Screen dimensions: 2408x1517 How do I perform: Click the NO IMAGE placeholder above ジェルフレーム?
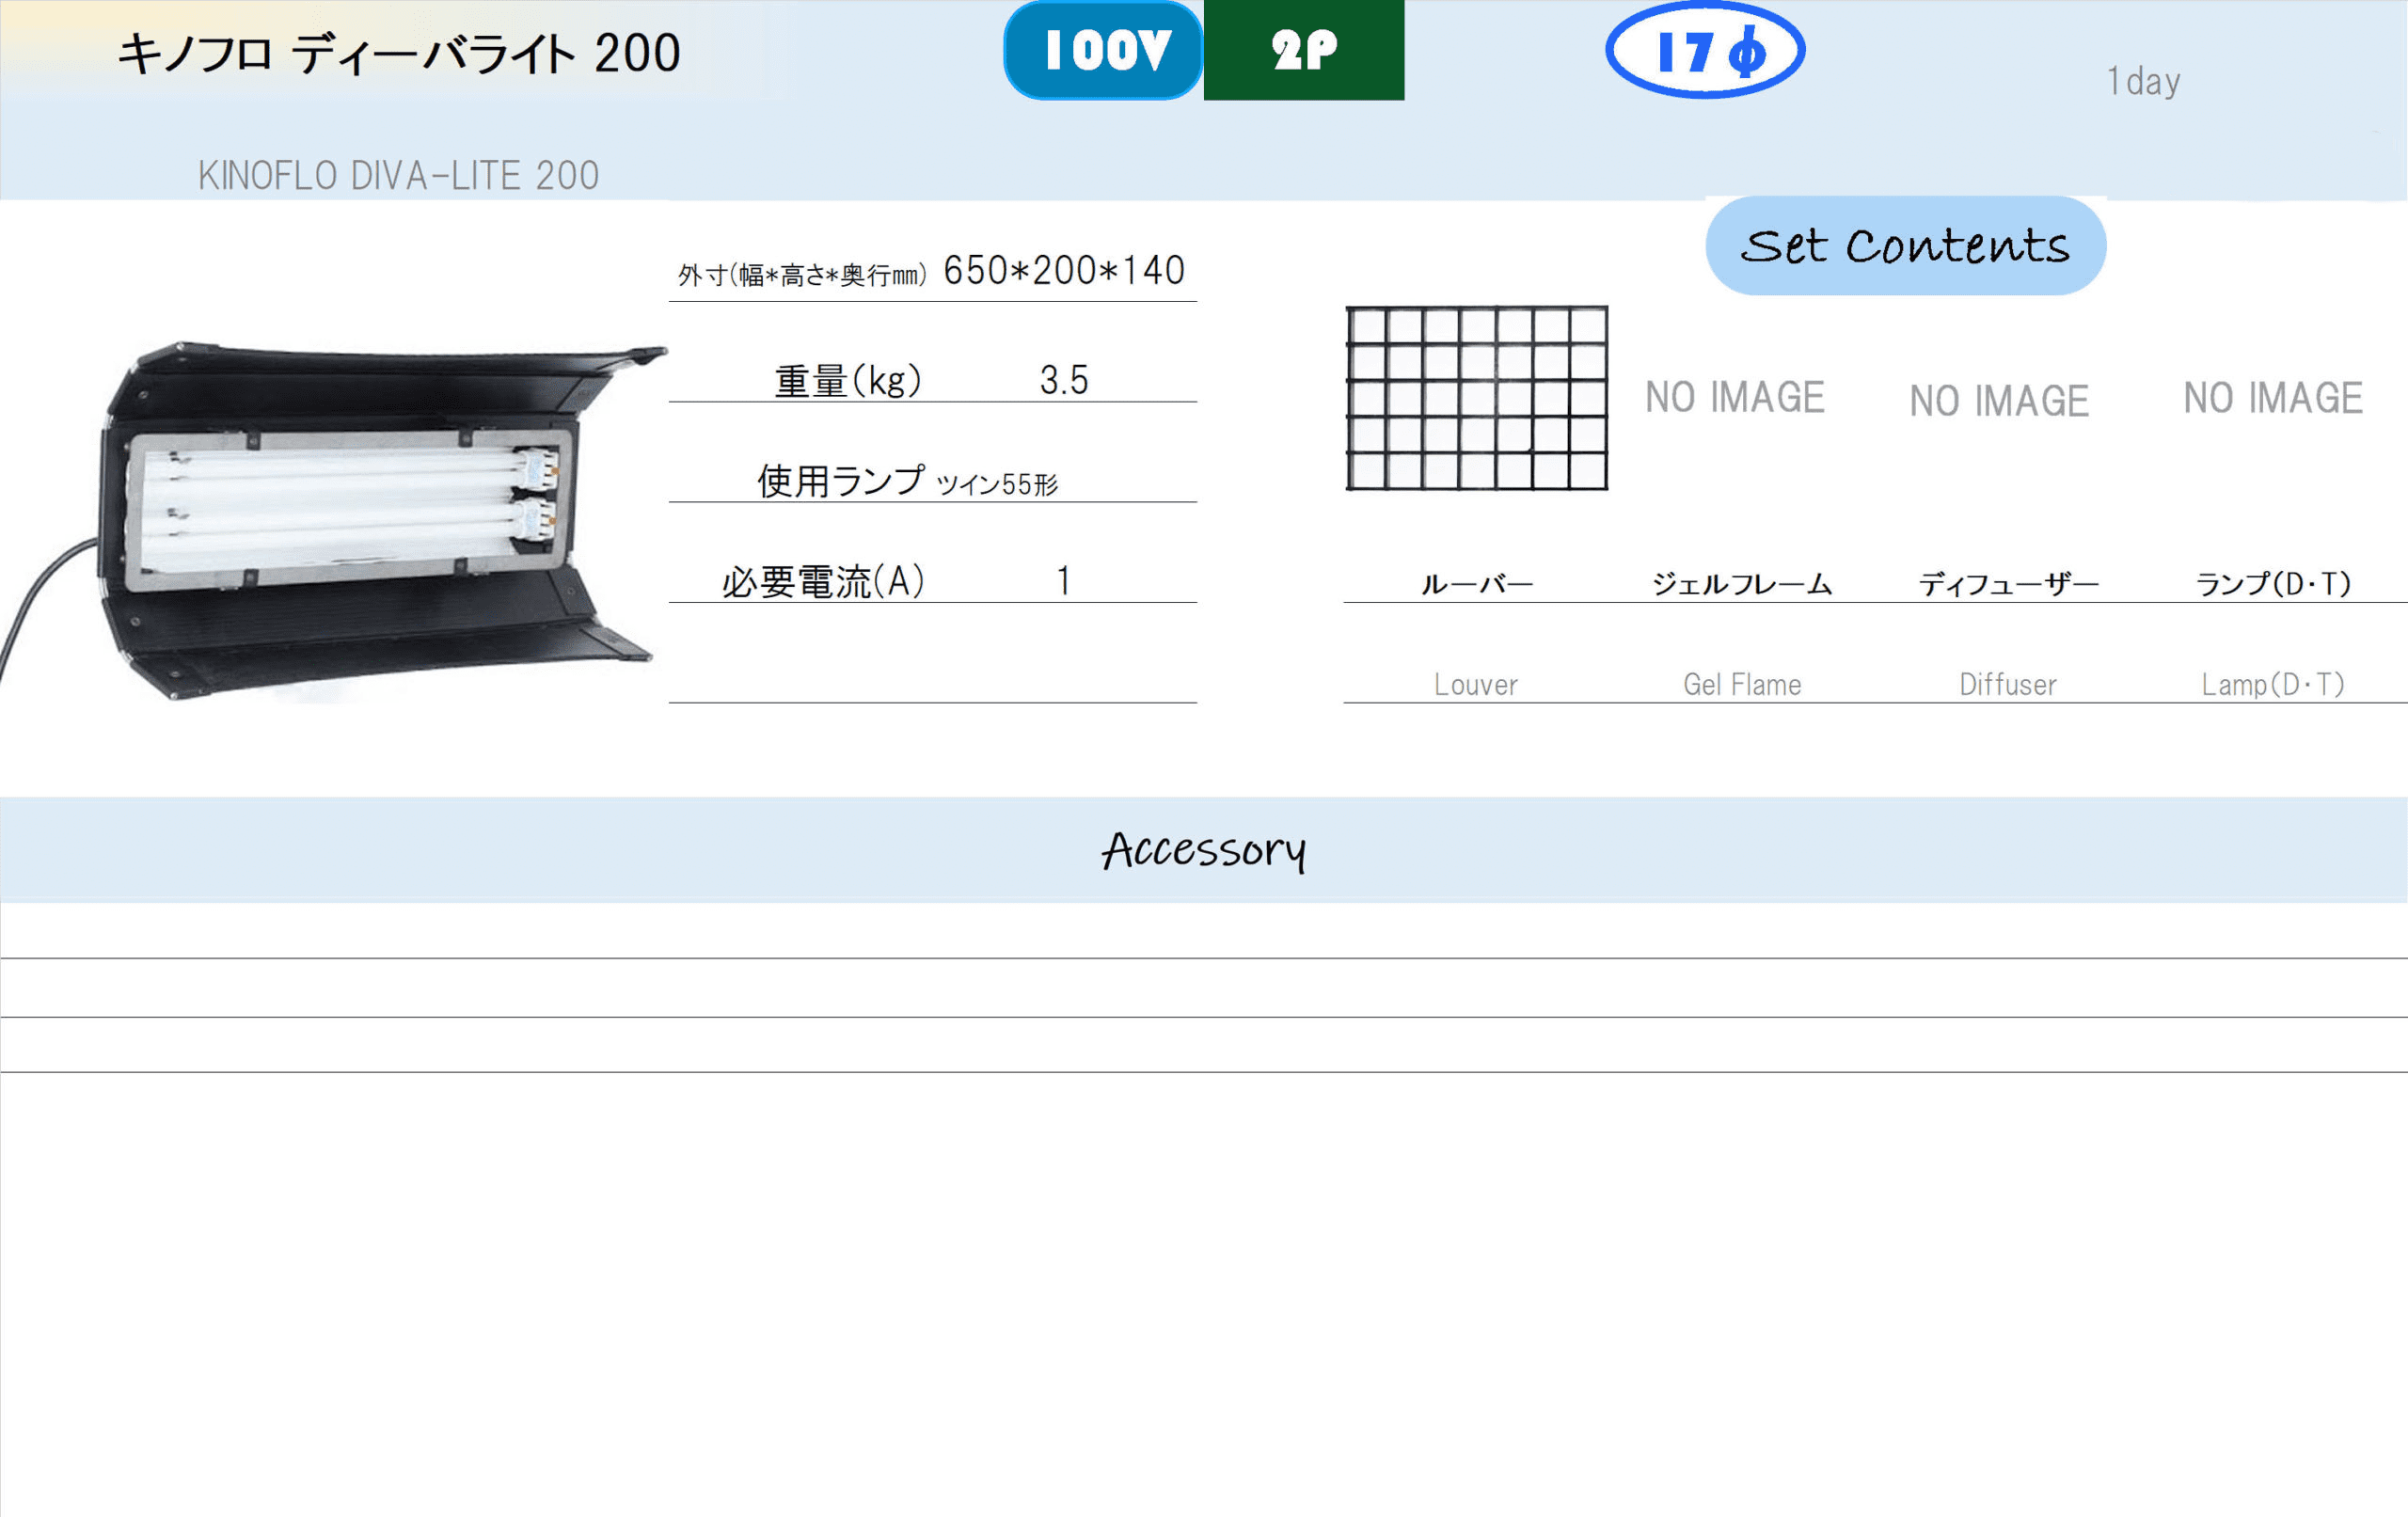(1735, 397)
